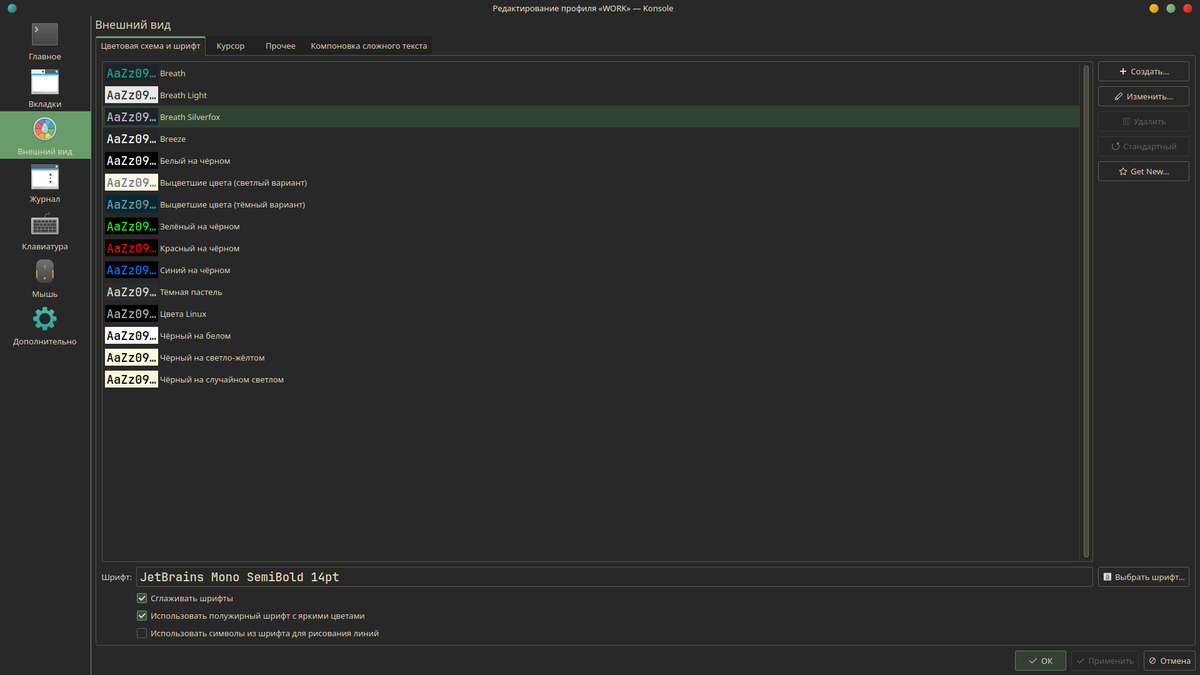Viewport: 1200px width, 675px height.
Task: Select Чёрный на случайном светлом scheme
Action: tap(591, 380)
